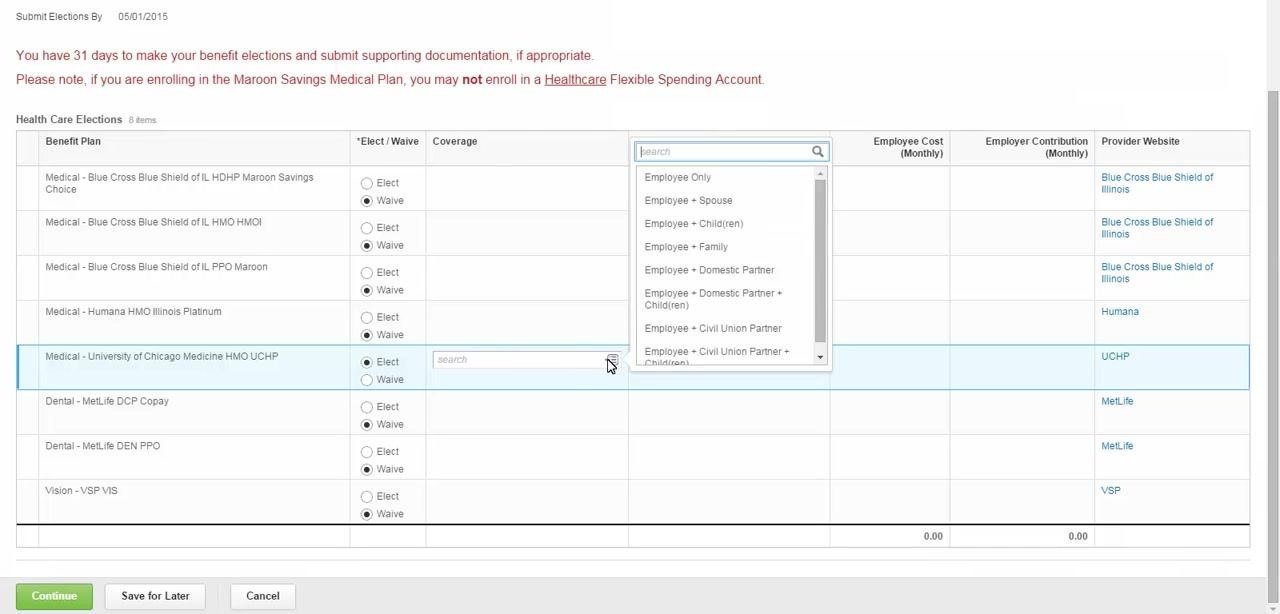The width and height of the screenshot is (1280, 614).
Task: Elect the Humana HMO Illinois Platinum plan
Action: [367, 318]
